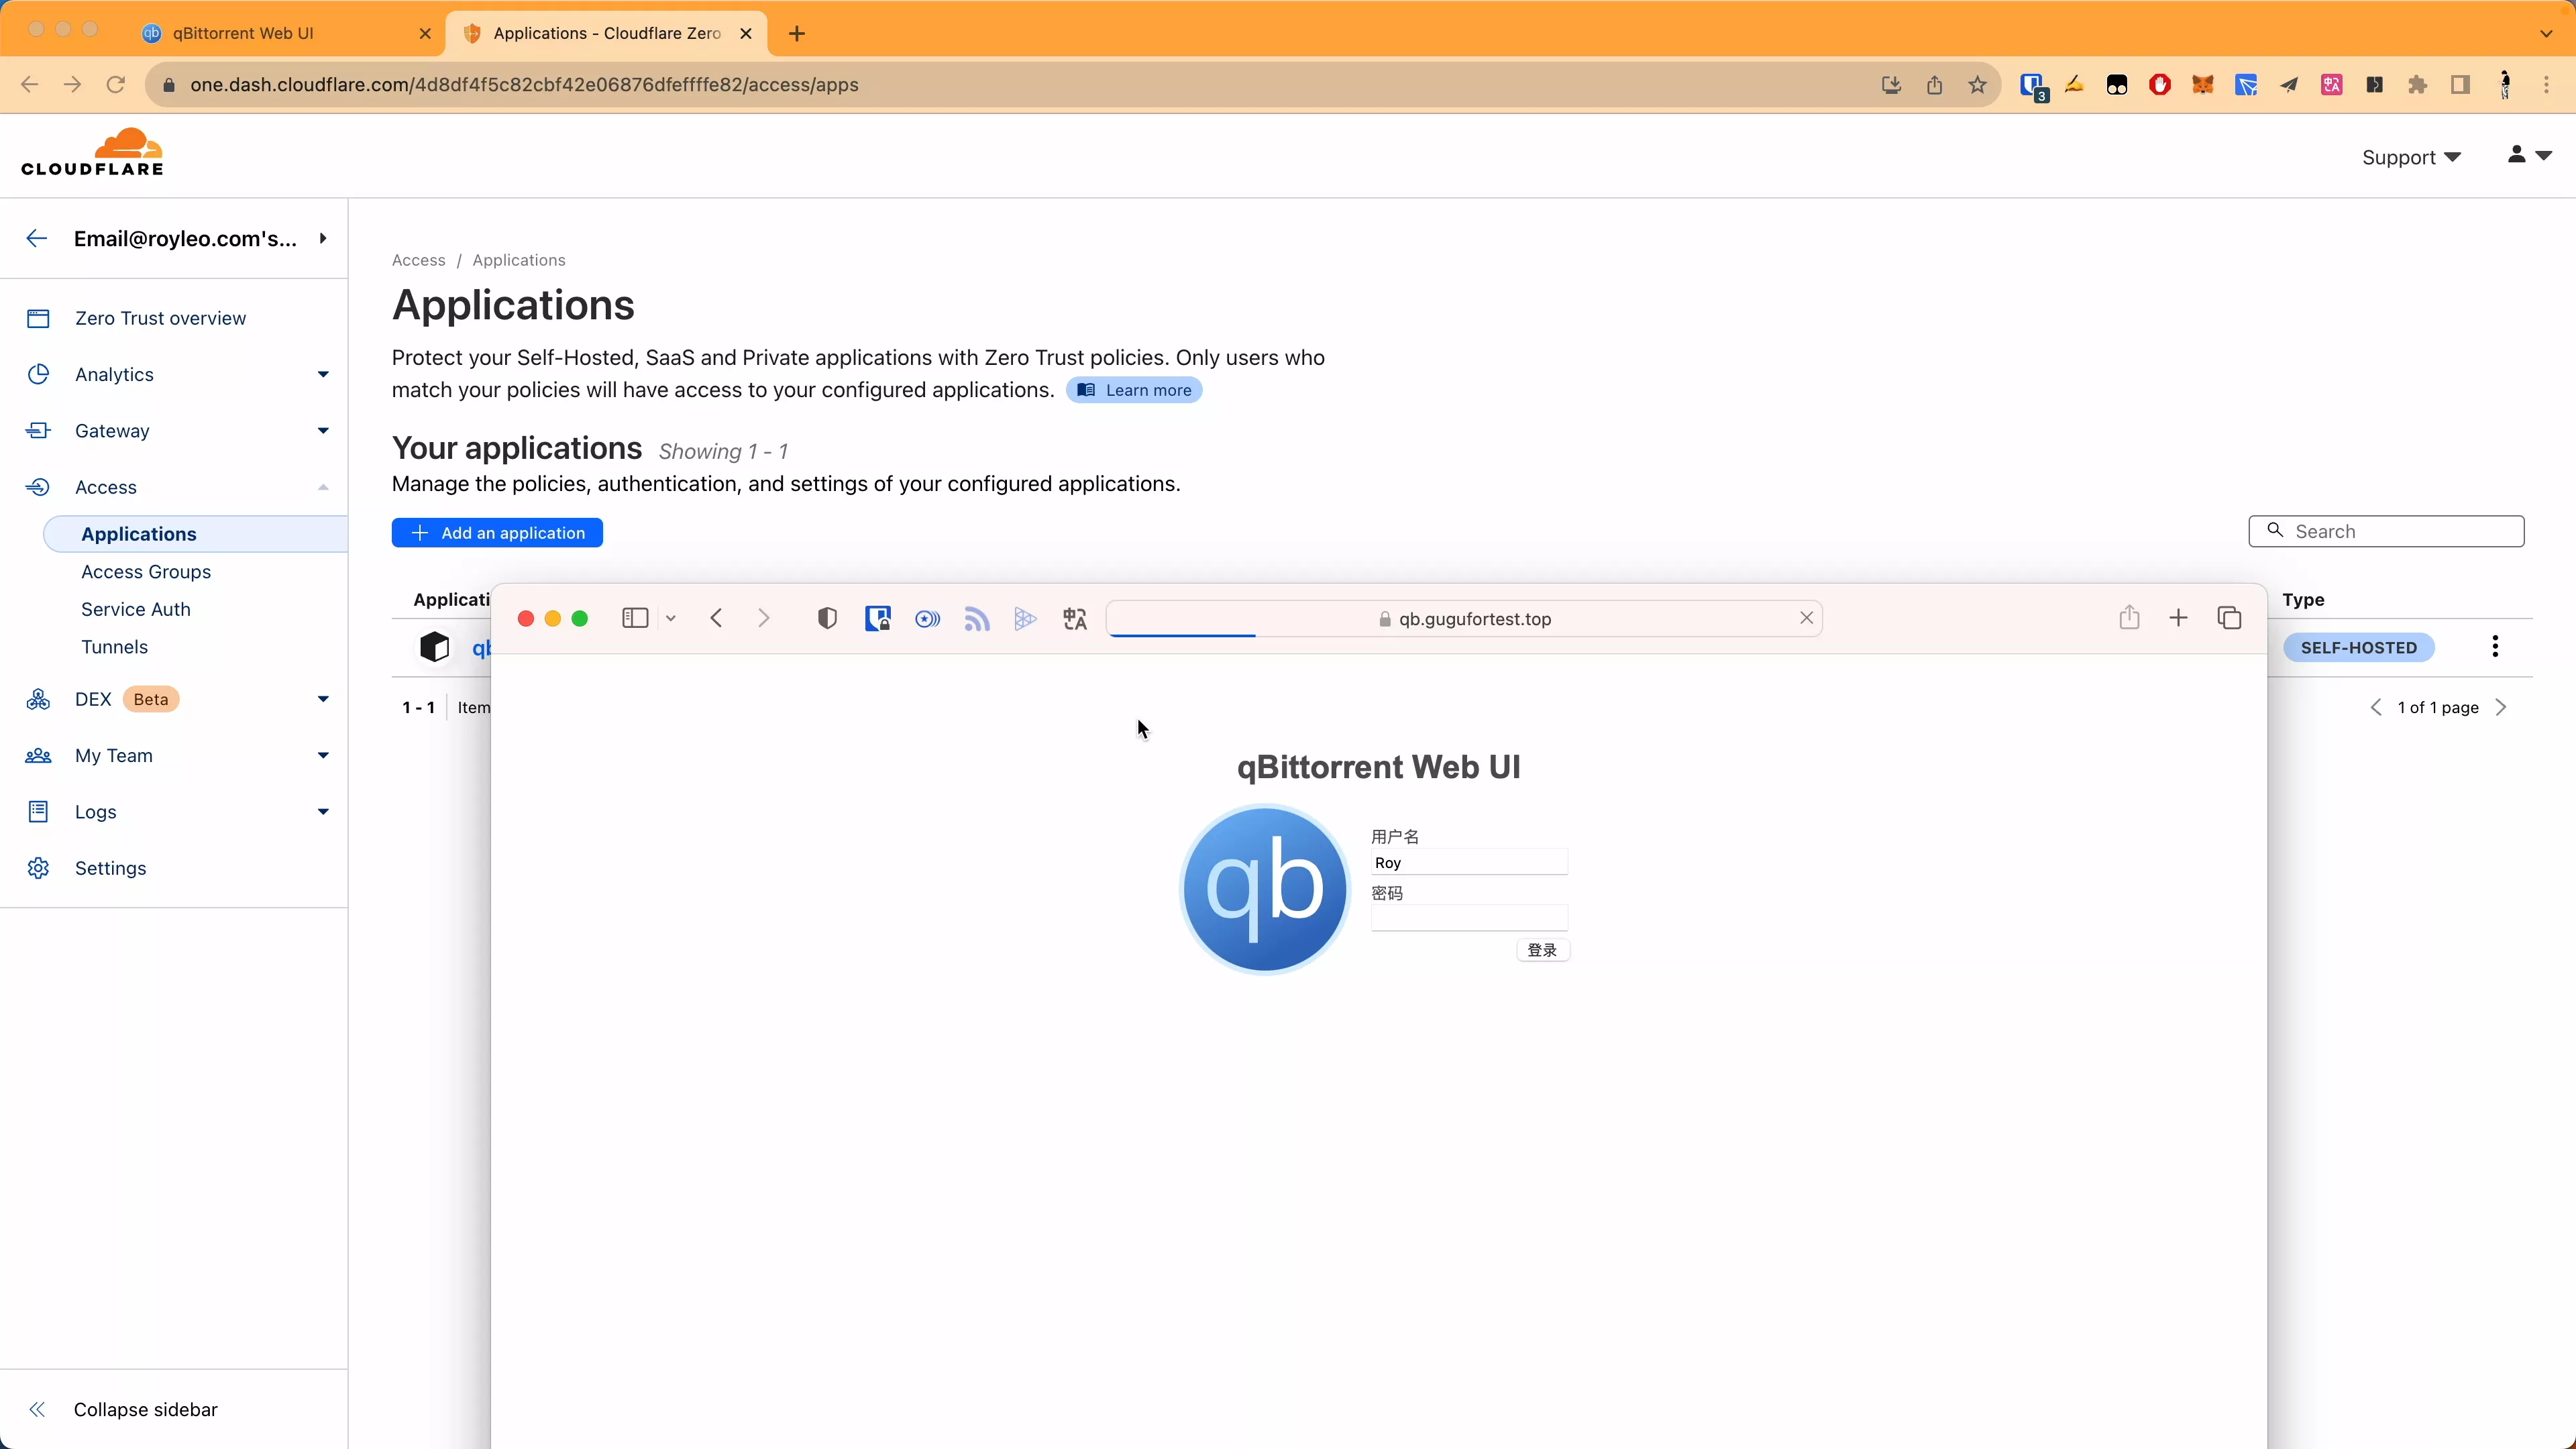Viewport: 2576px width, 1449px height.
Task: Bookmark this page with star icon
Action: pyautogui.click(x=1977, y=85)
